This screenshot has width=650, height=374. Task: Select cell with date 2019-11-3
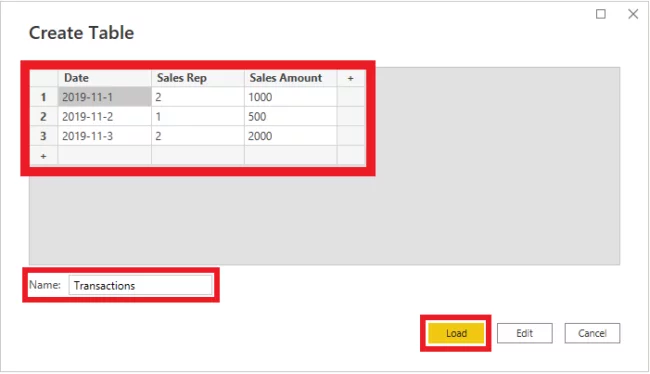click(104, 136)
